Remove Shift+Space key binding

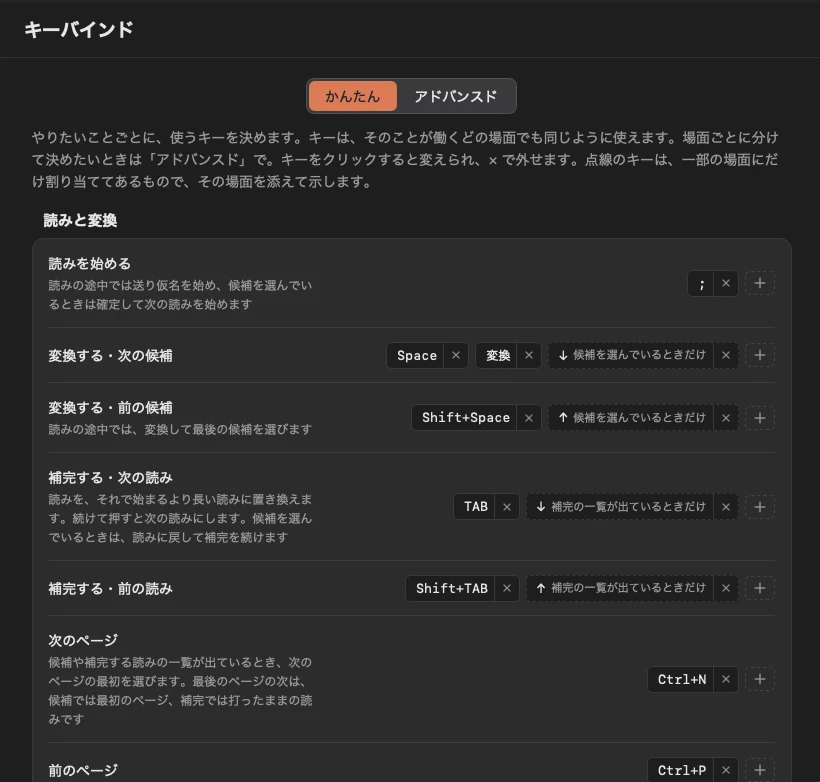tap(529, 418)
